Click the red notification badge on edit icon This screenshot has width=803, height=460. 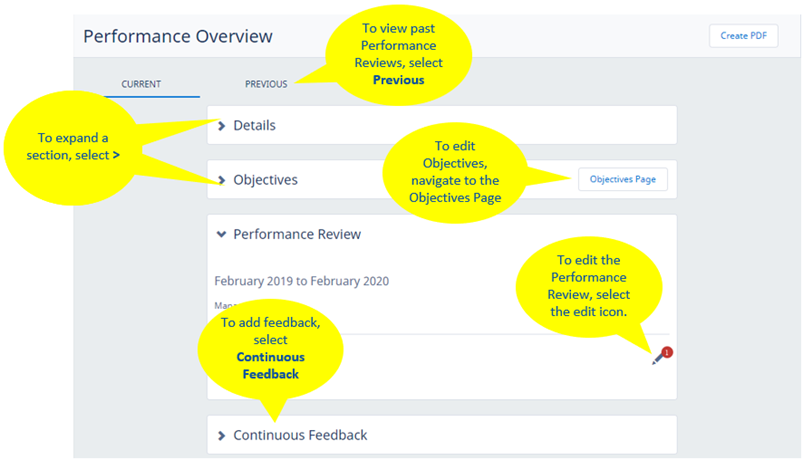(x=666, y=352)
